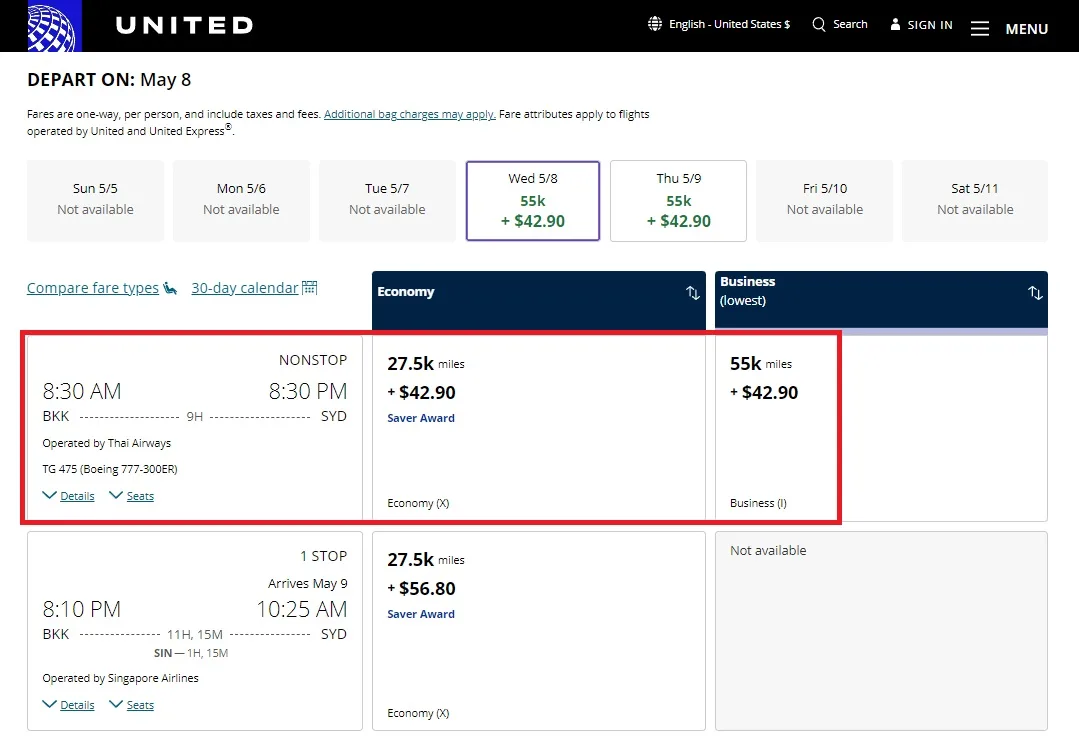Select the Tue 5/7 date tab
Image resolution: width=1079 pixels, height=736 pixels.
(x=387, y=201)
